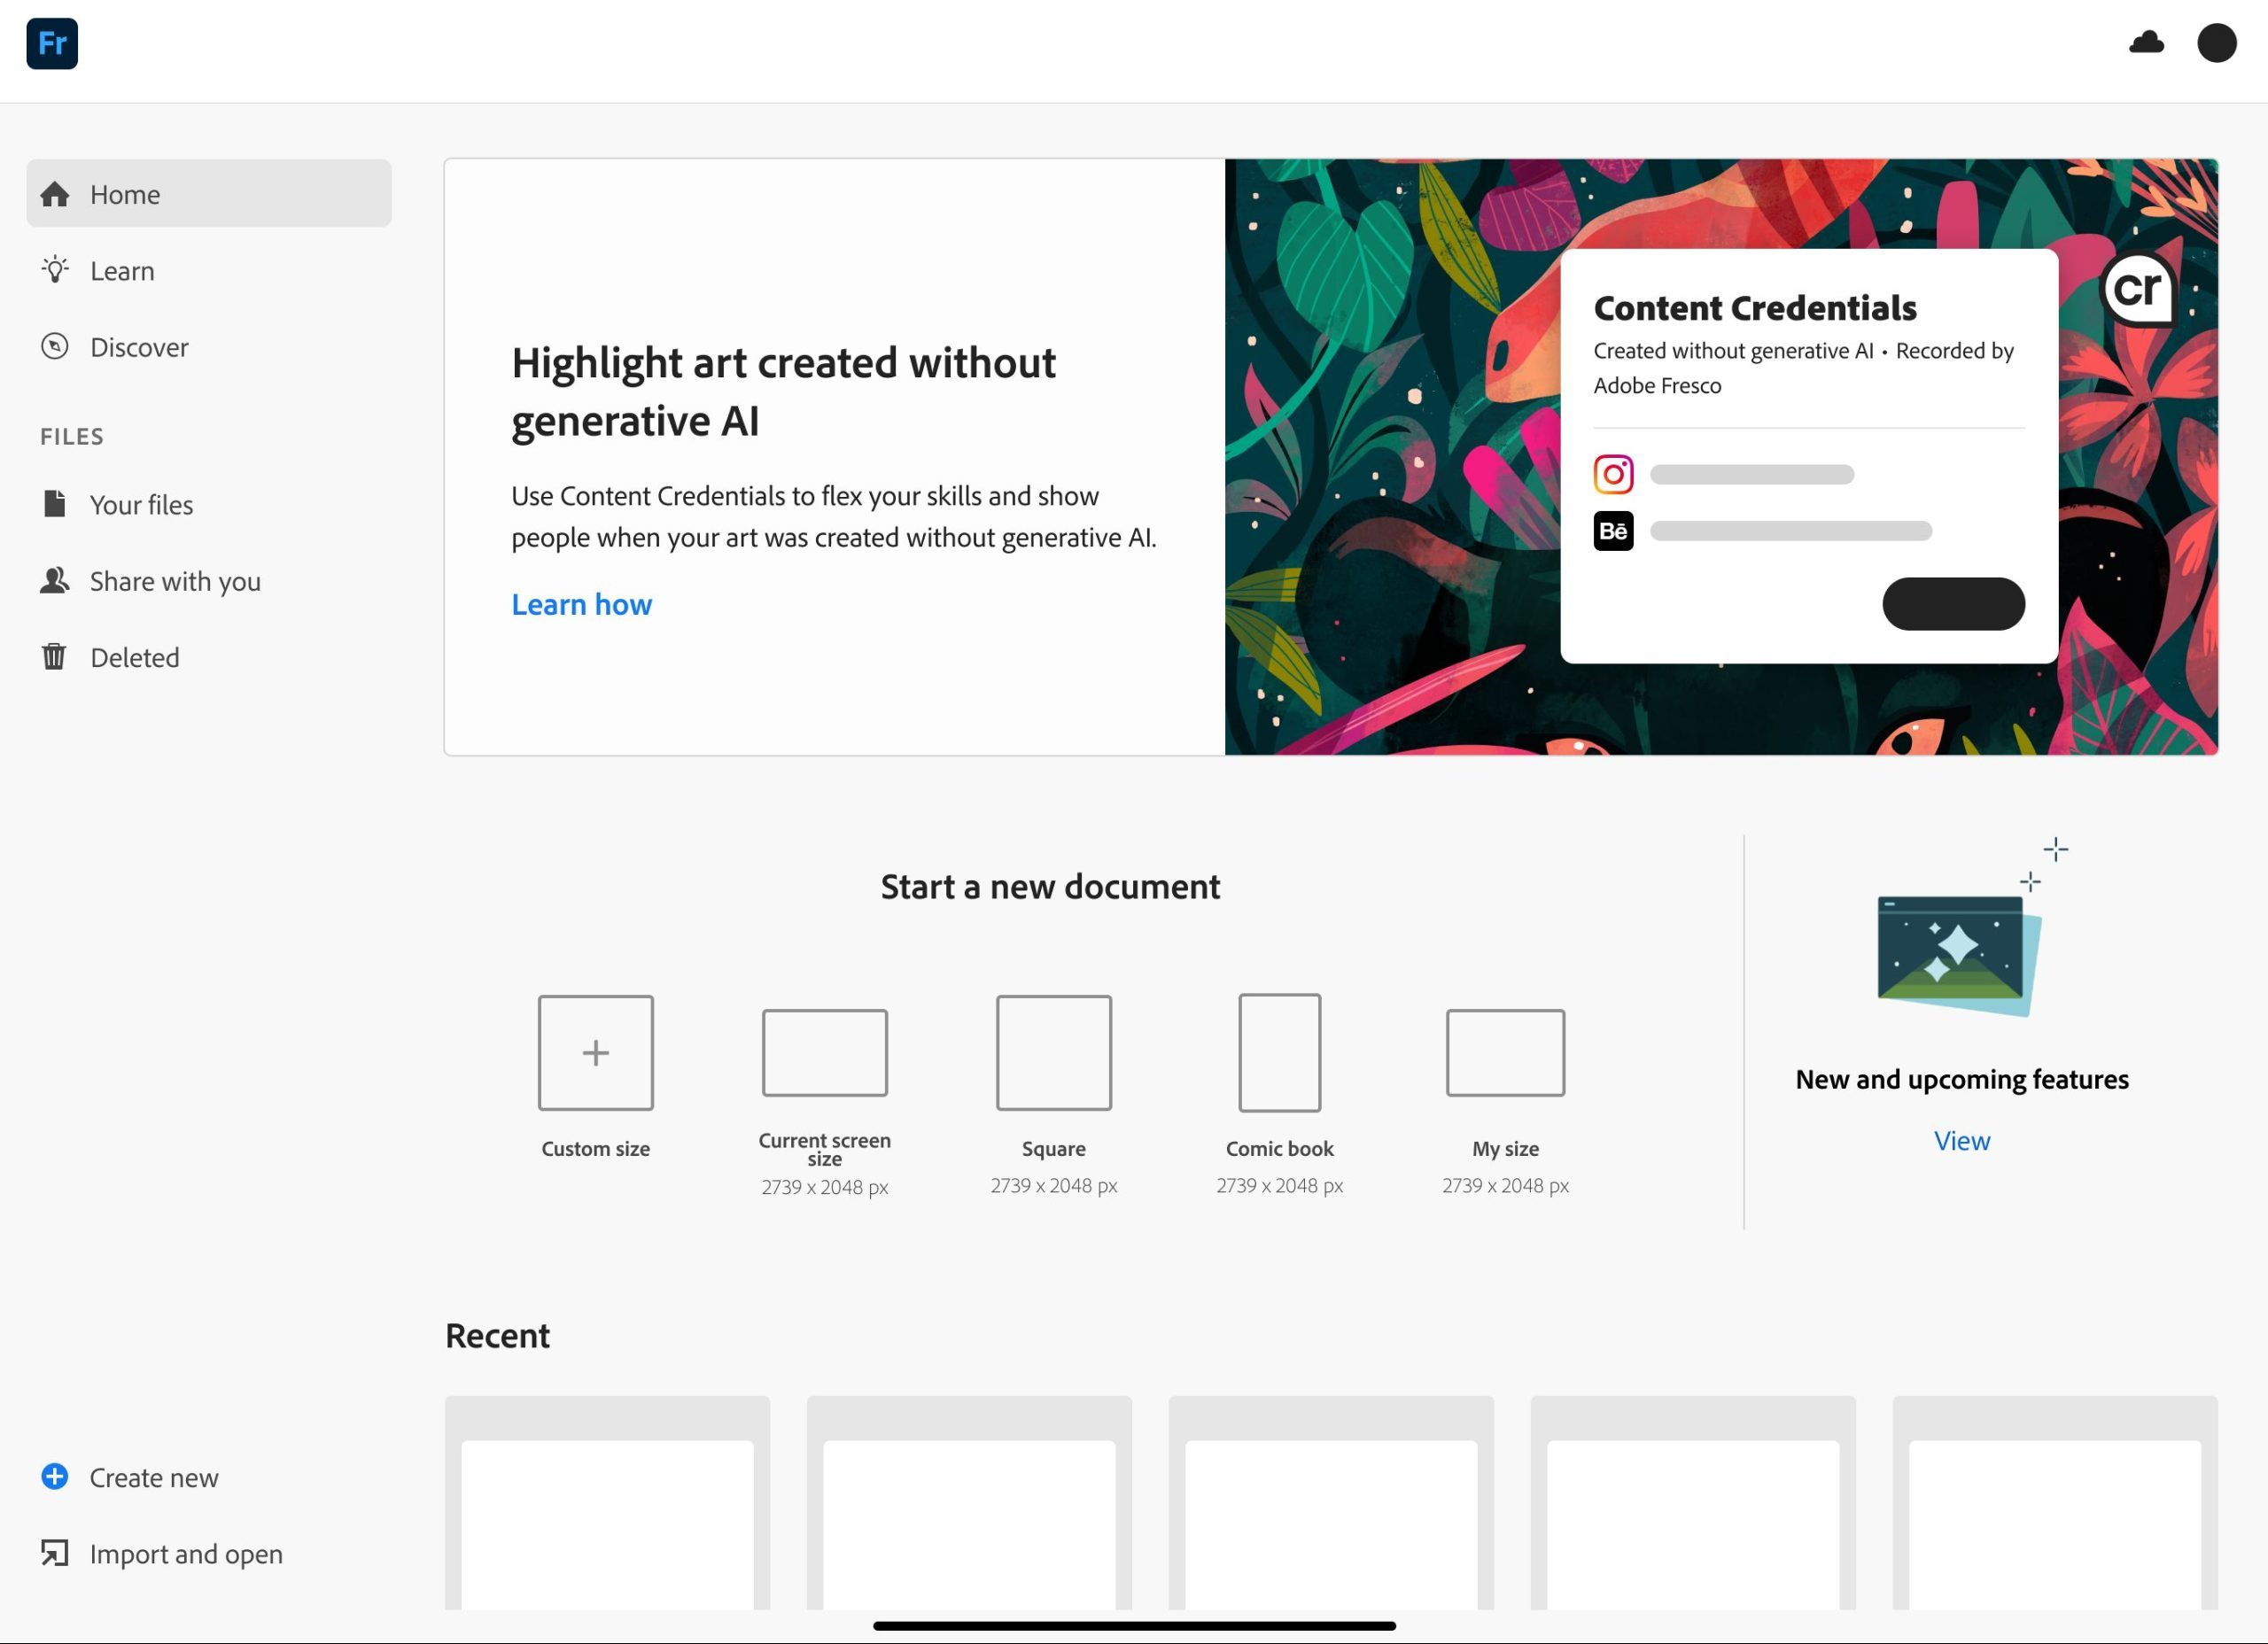The height and width of the screenshot is (1644, 2268).
Task: Open the Deleted files section
Action: (x=134, y=657)
